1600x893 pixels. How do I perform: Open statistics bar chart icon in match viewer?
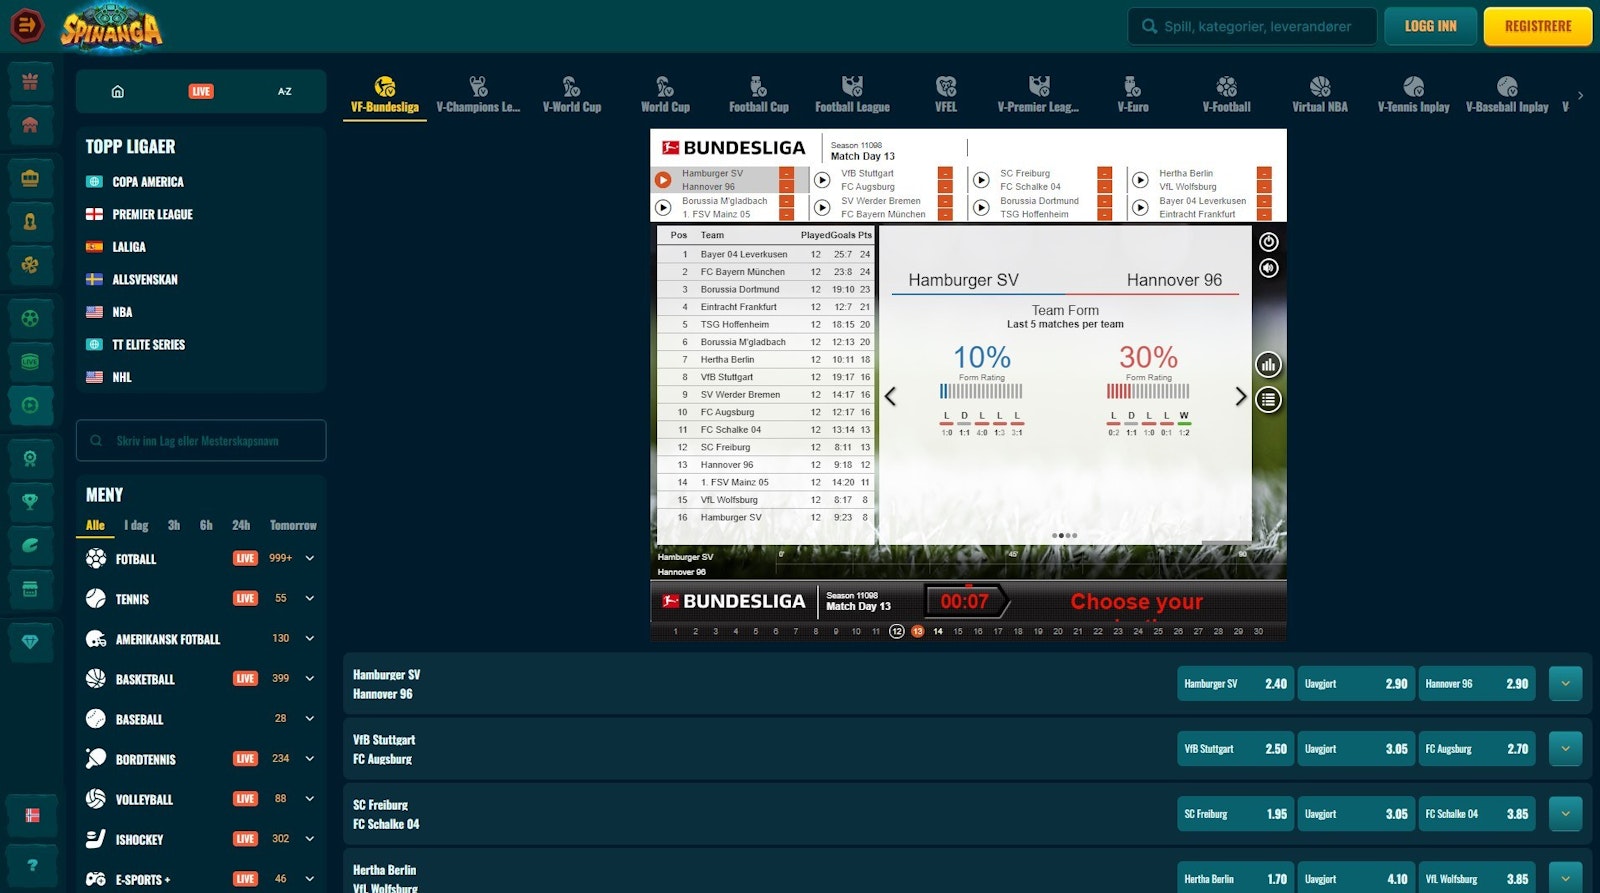[x=1268, y=365]
